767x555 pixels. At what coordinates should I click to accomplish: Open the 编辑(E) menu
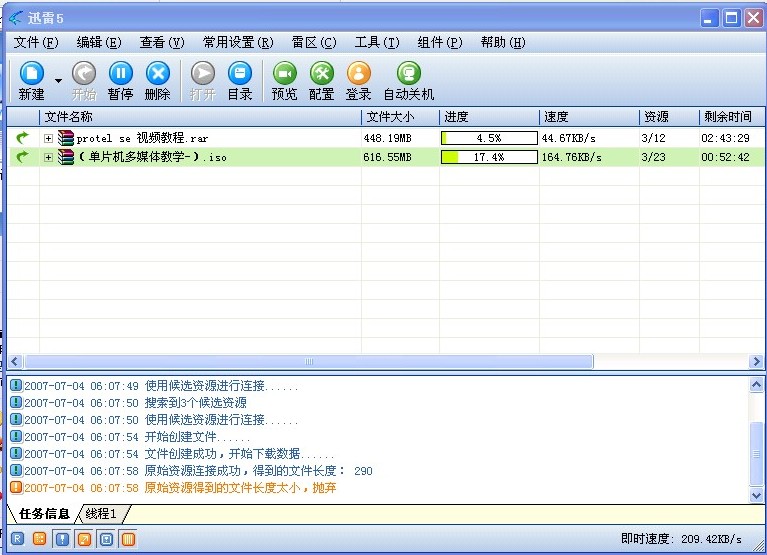pos(99,43)
